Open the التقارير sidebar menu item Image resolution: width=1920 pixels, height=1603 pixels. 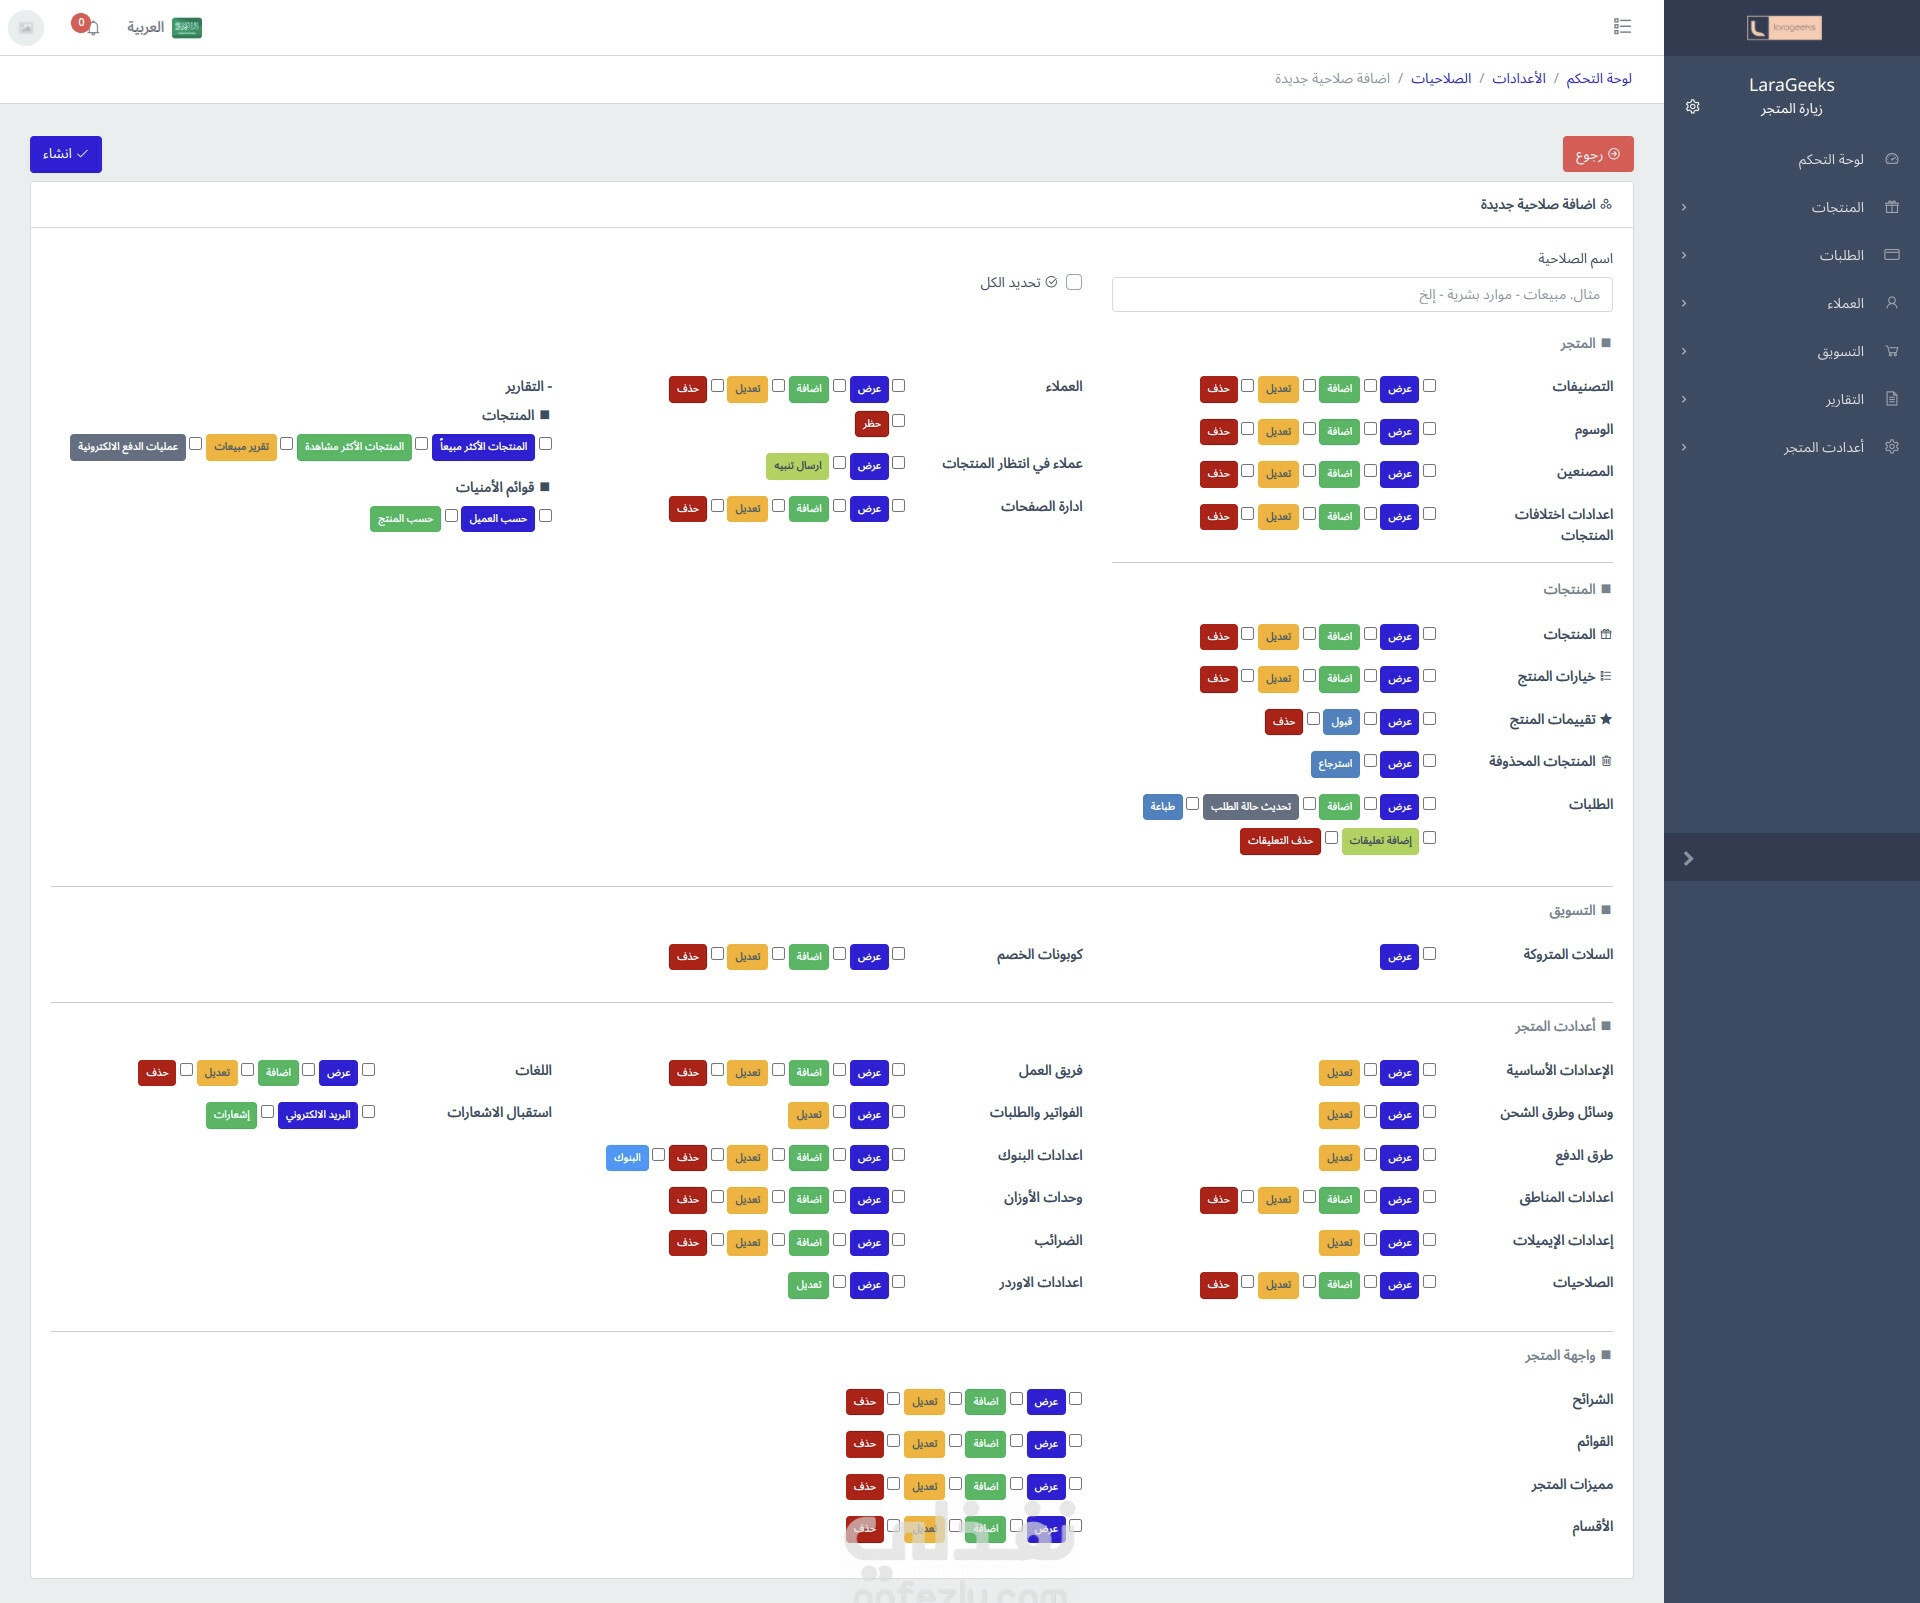(1844, 399)
